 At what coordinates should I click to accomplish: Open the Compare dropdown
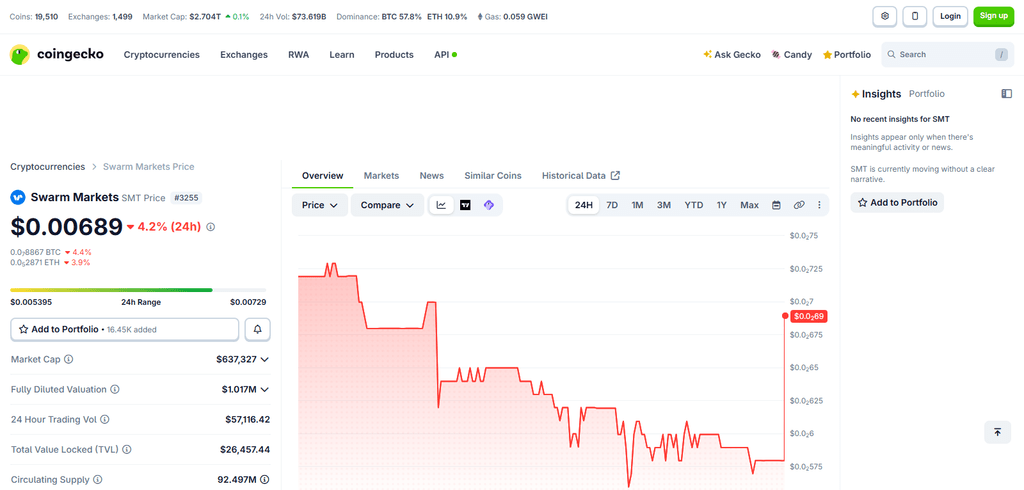click(387, 205)
